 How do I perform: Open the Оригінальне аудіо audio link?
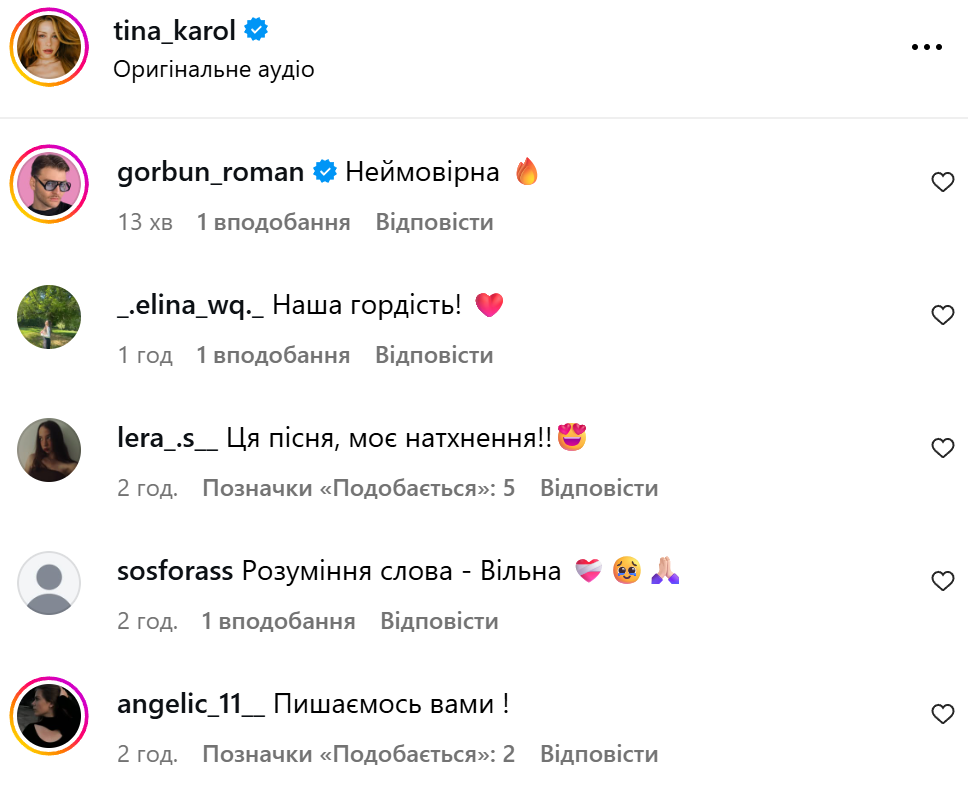(x=214, y=69)
